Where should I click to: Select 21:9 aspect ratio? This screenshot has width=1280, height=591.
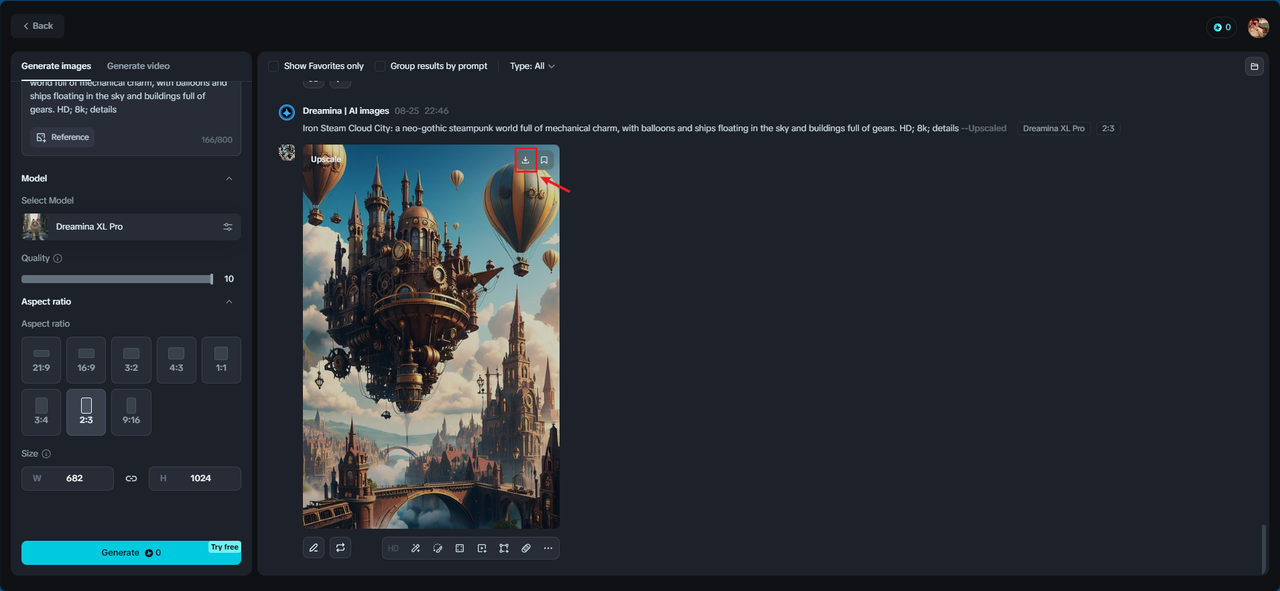click(x=41, y=360)
